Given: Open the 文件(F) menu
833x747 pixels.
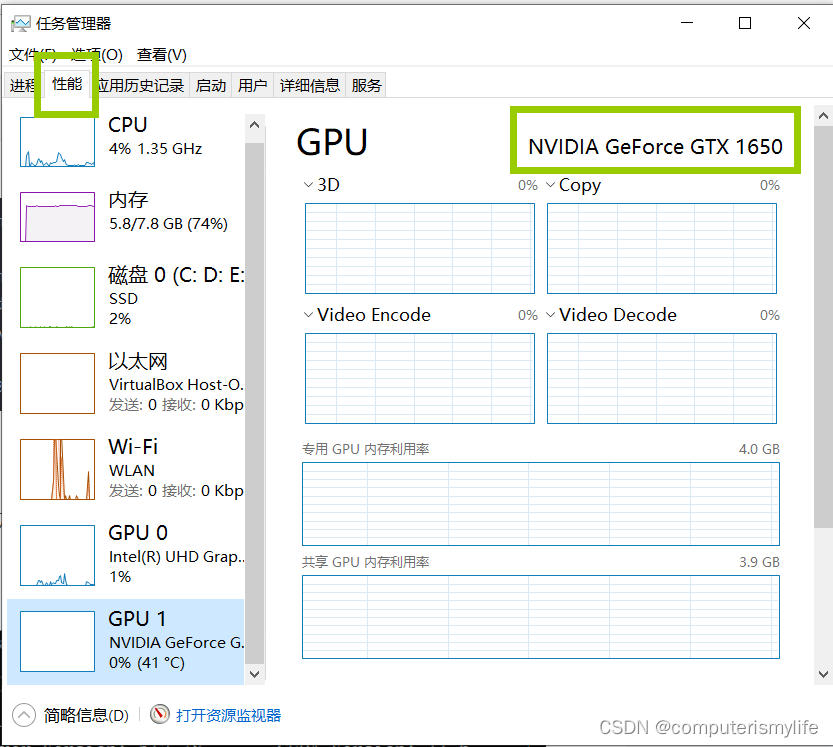Looking at the screenshot, I should coord(33,55).
